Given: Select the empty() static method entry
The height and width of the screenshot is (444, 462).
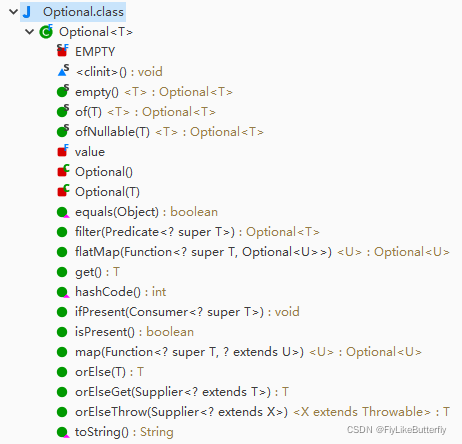Looking at the screenshot, I should [154, 92].
